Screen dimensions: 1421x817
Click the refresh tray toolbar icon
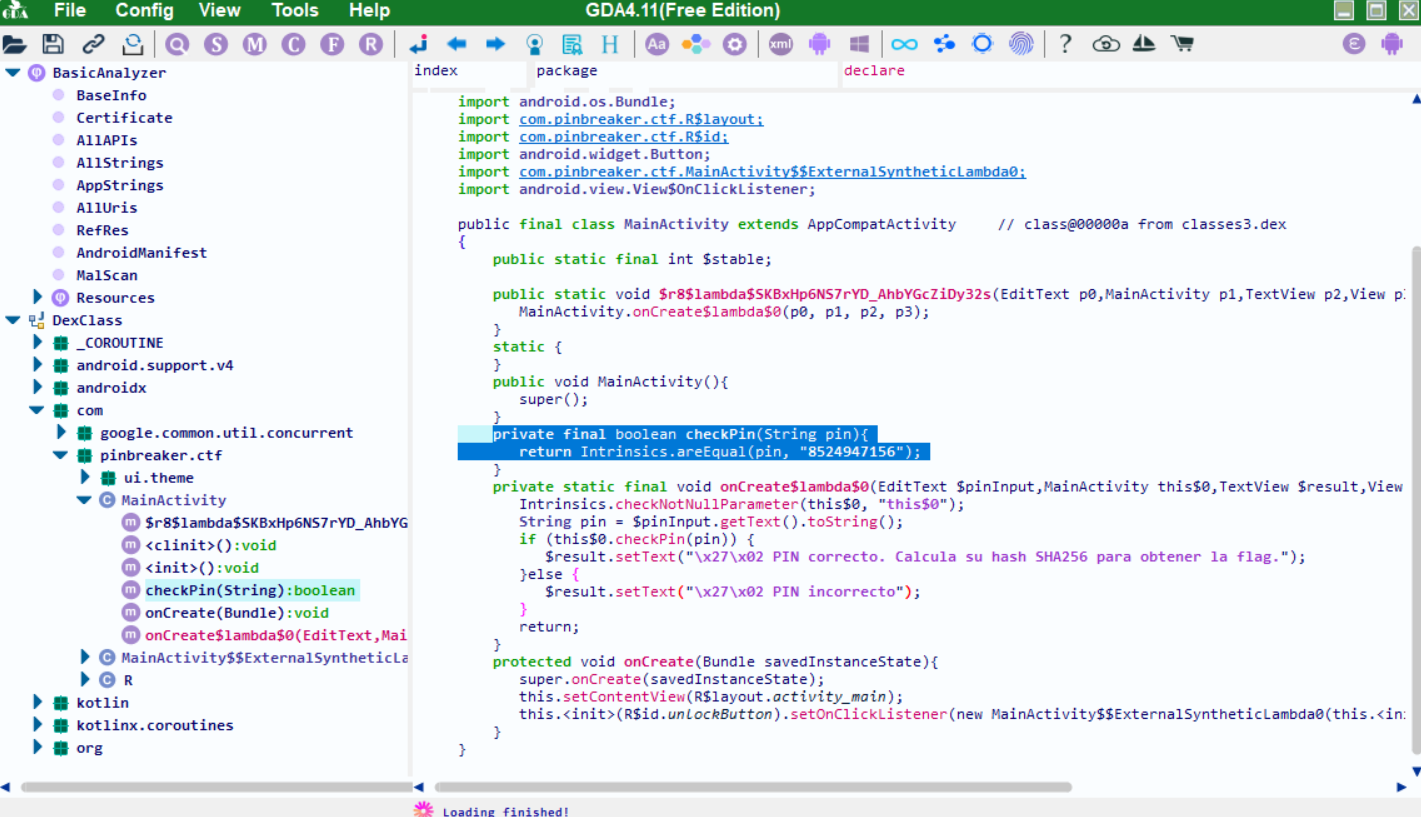click(x=132, y=44)
